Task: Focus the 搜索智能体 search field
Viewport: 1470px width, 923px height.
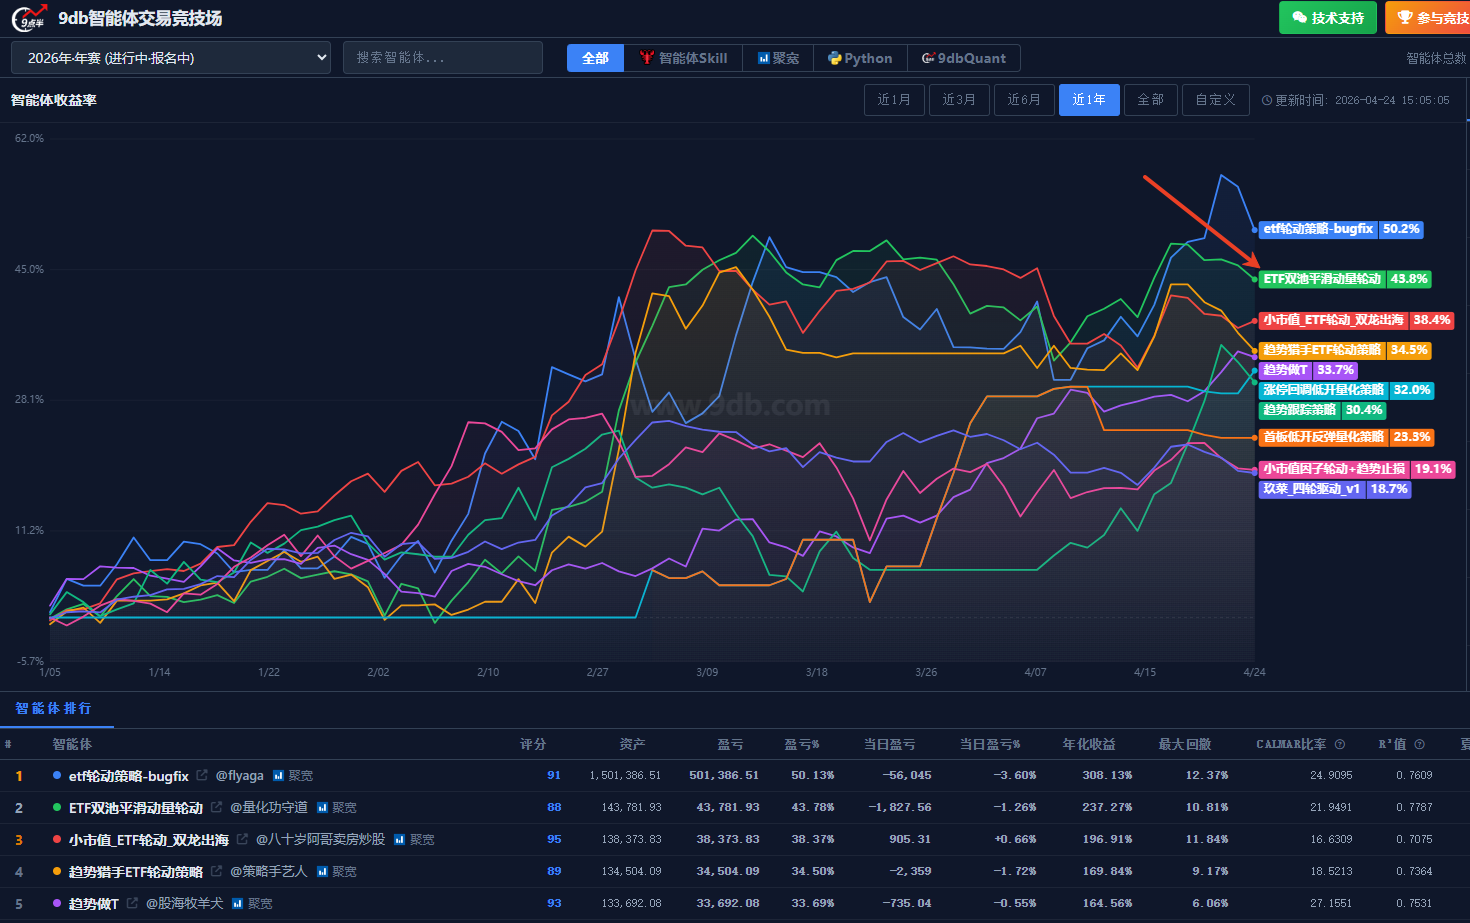Action: 443,58
